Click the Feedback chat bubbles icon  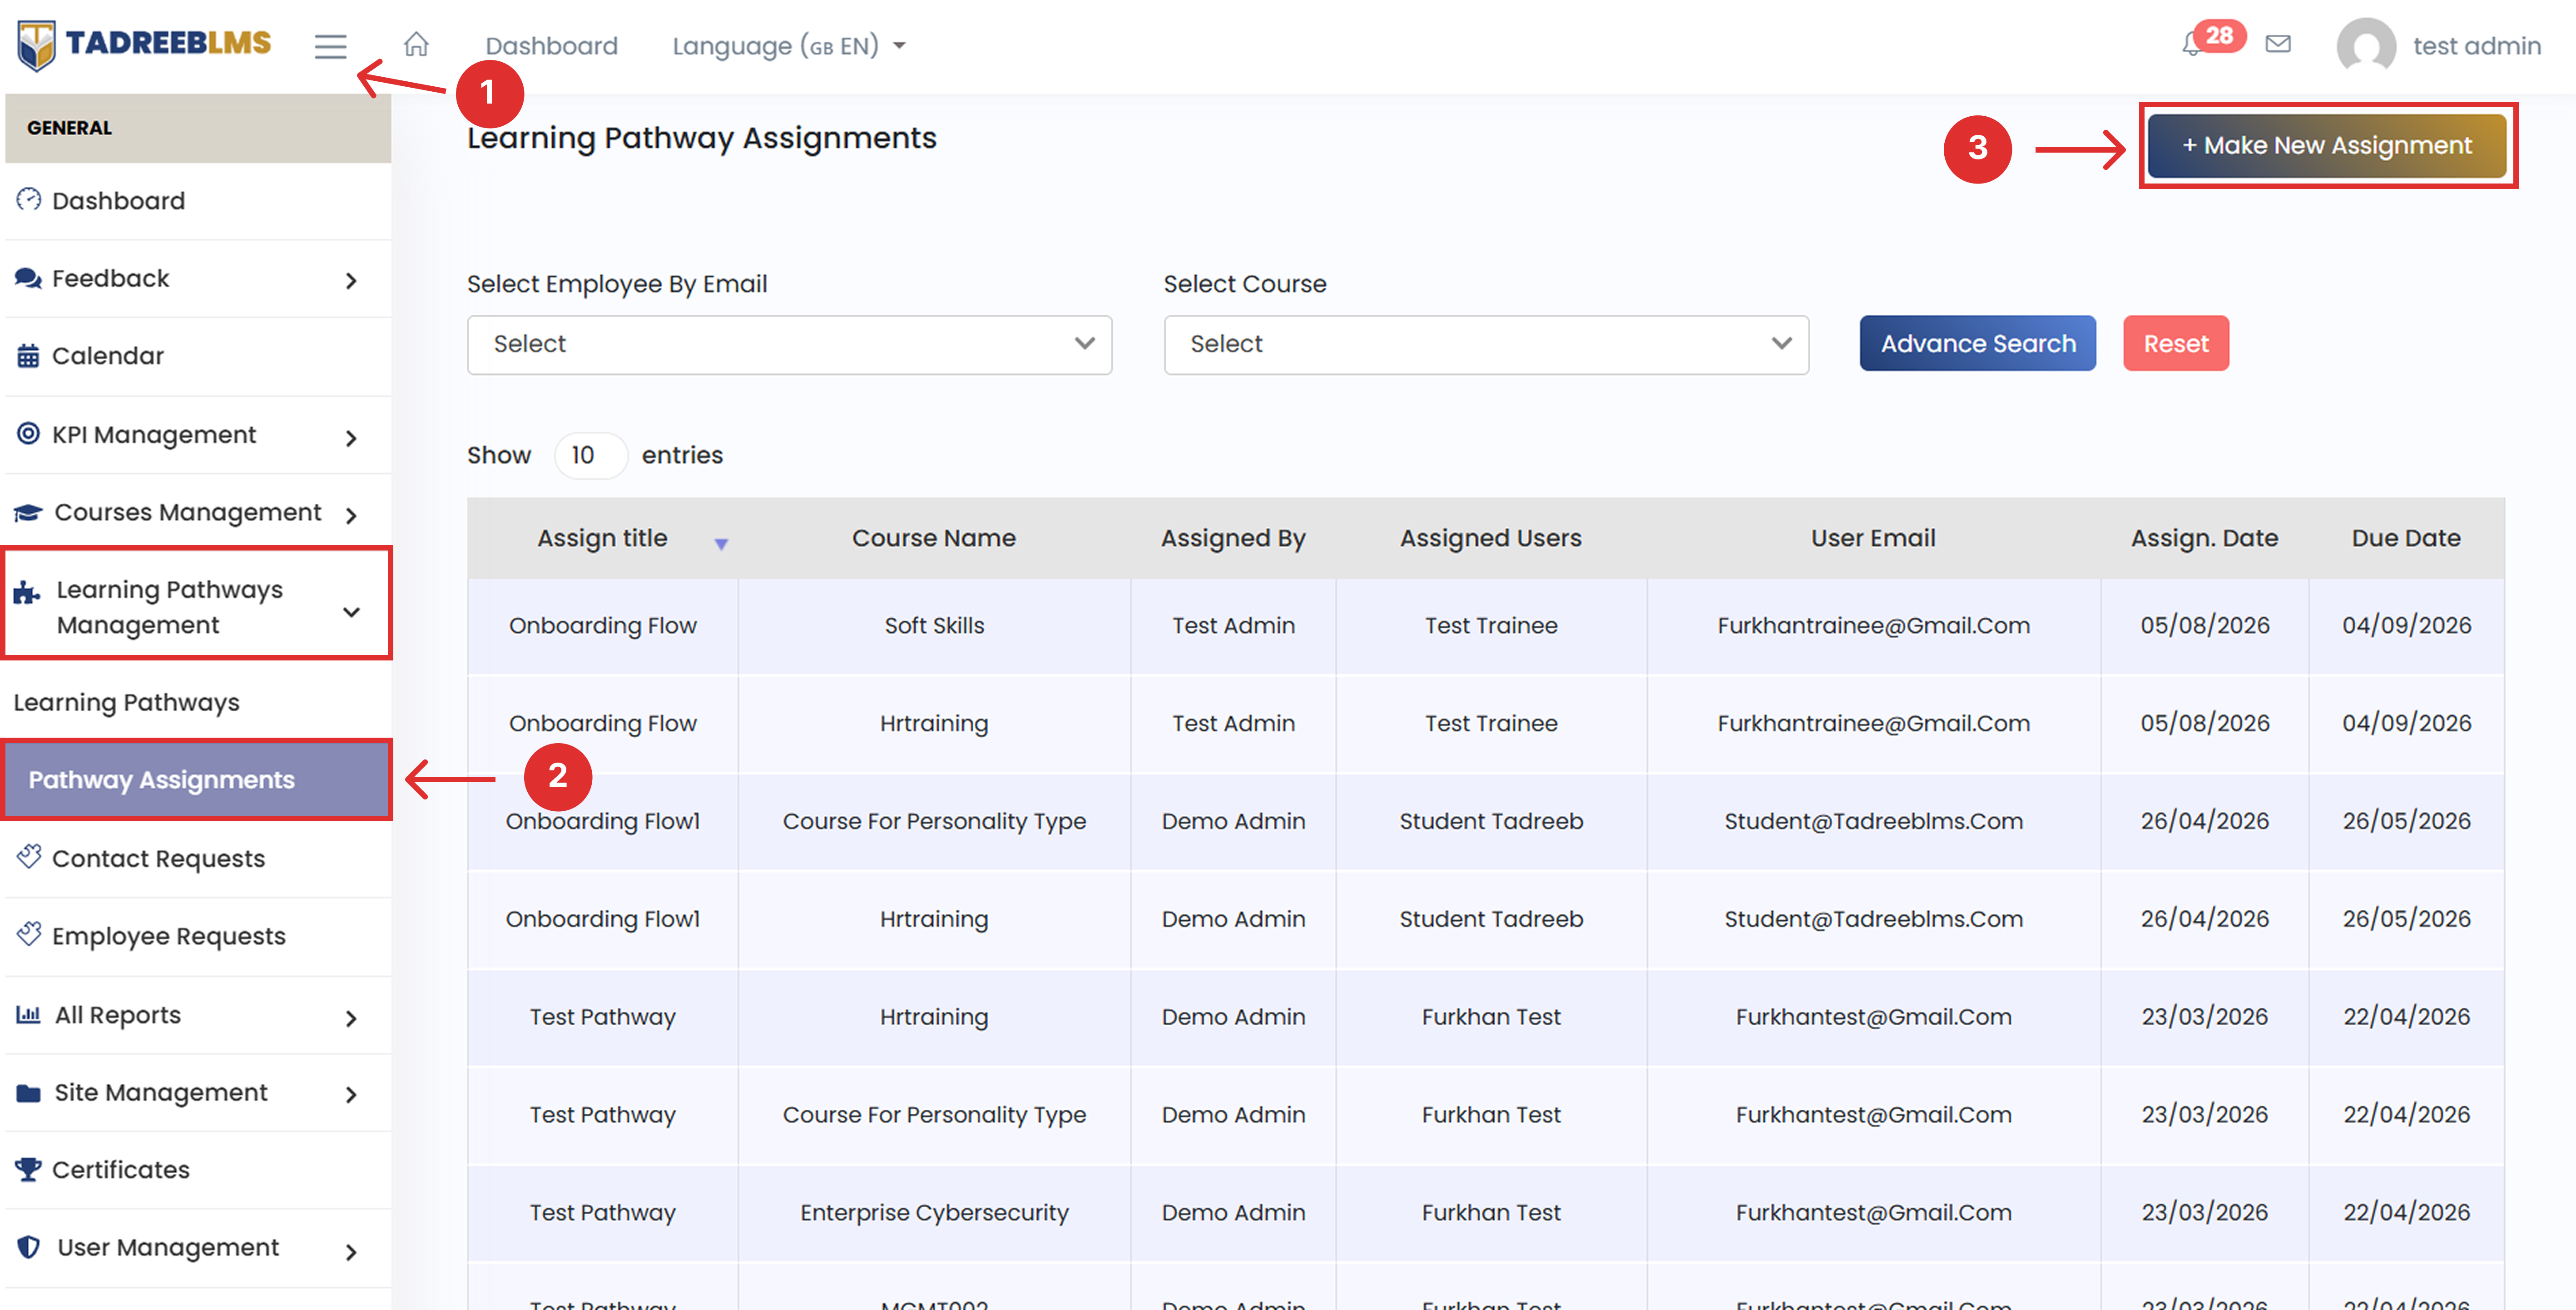point(28,278)
